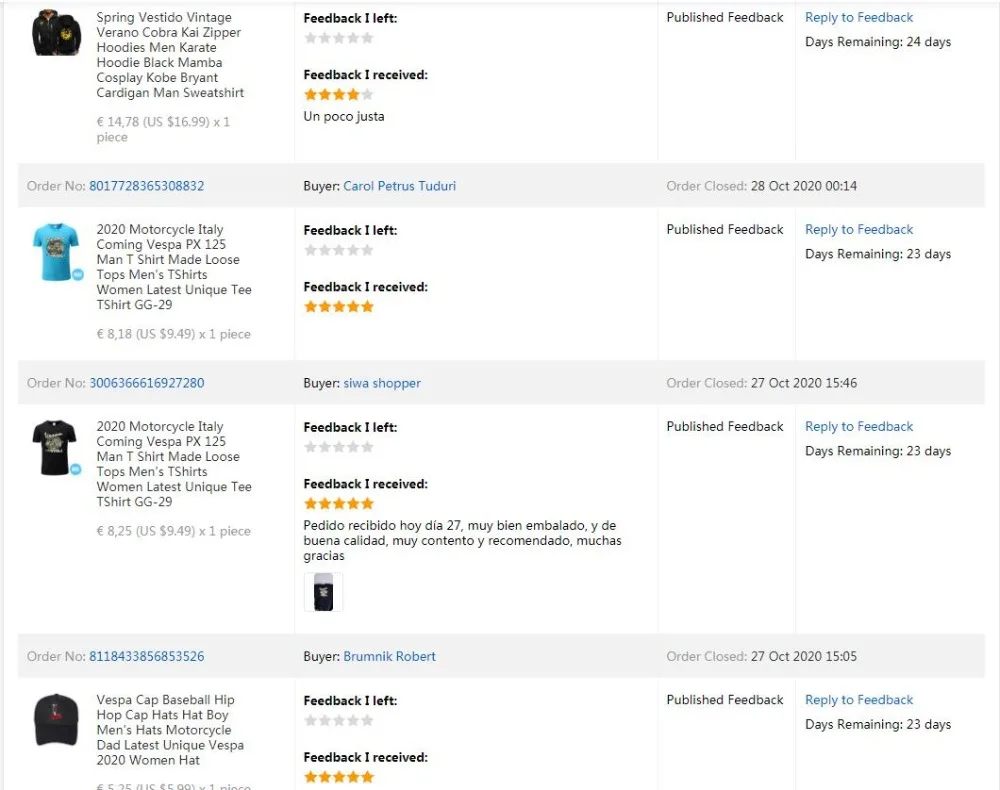Open buyer Brumnik Robert's profile
1000x790 pixels.
click(x=389, y=657)
